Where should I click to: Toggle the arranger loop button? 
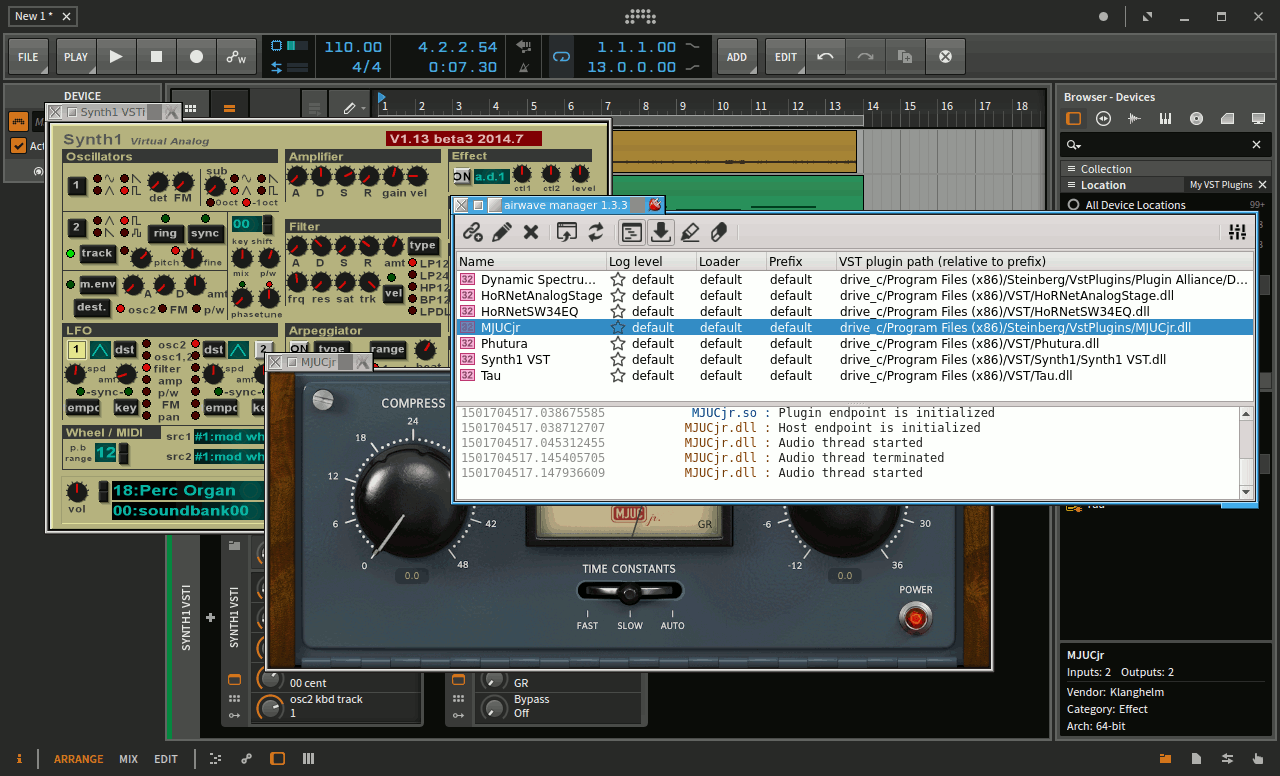[x=562, y=57]
